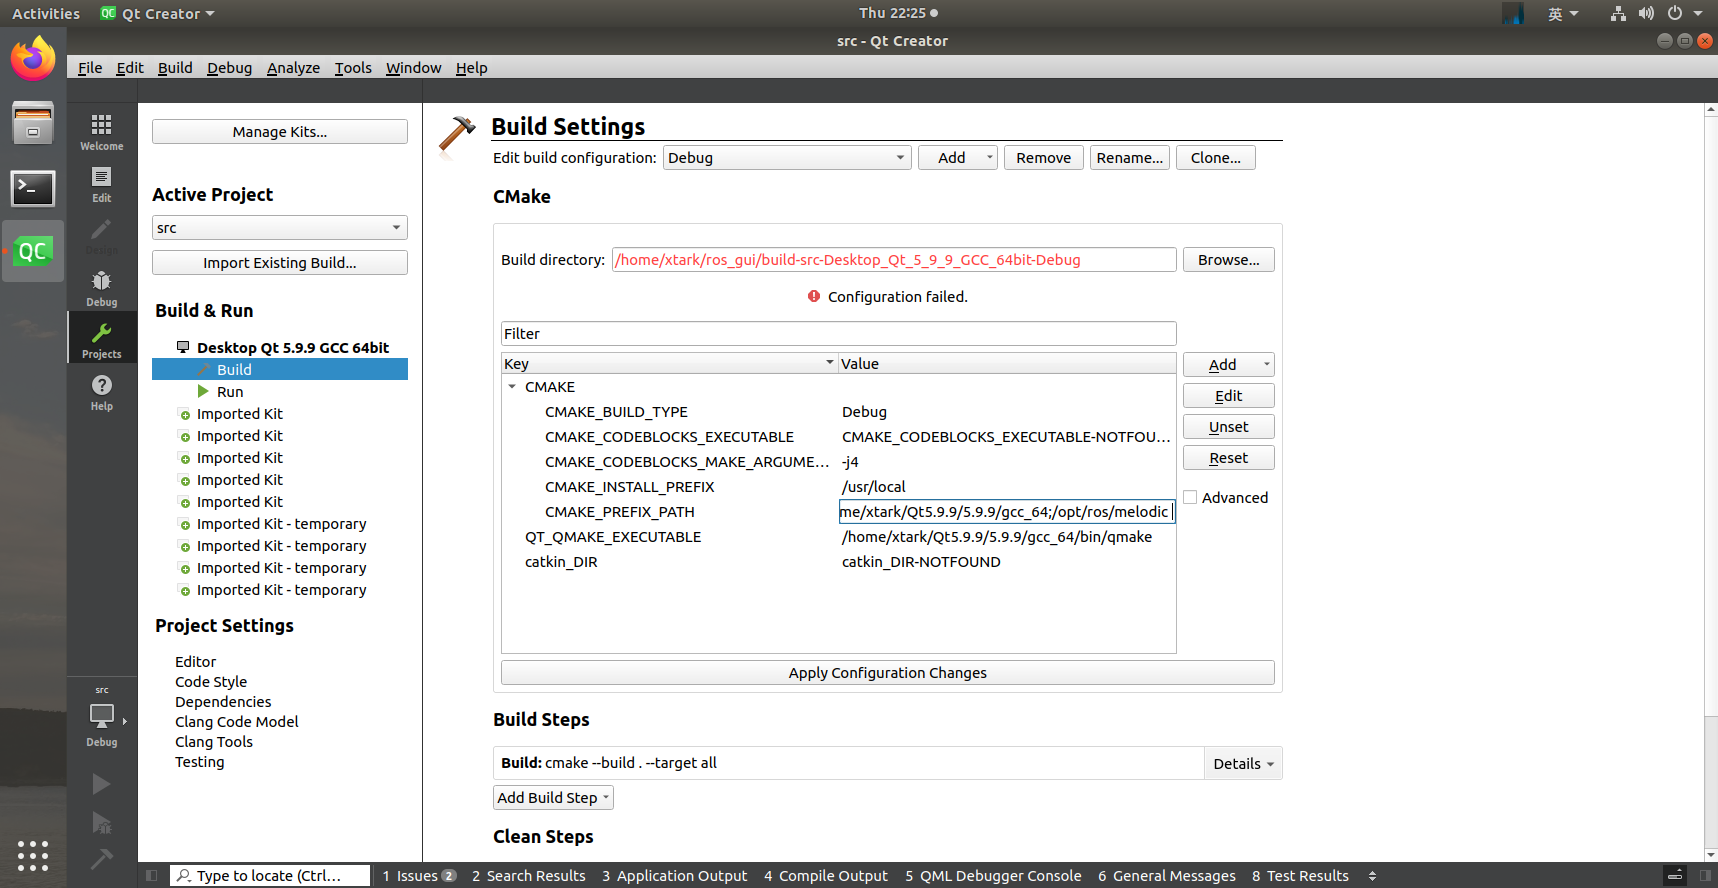Click the Qt Creator dock icon
1718x888 pixels.
[33, 251]
